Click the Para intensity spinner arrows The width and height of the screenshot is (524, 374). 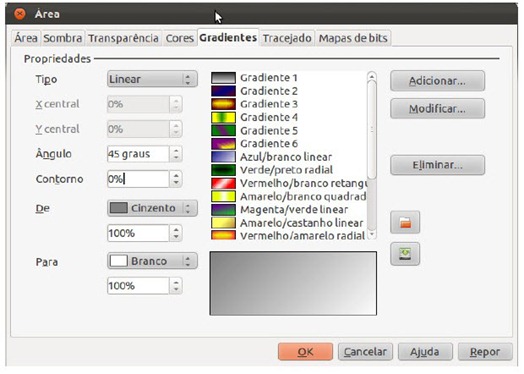(x=176, y=286)
